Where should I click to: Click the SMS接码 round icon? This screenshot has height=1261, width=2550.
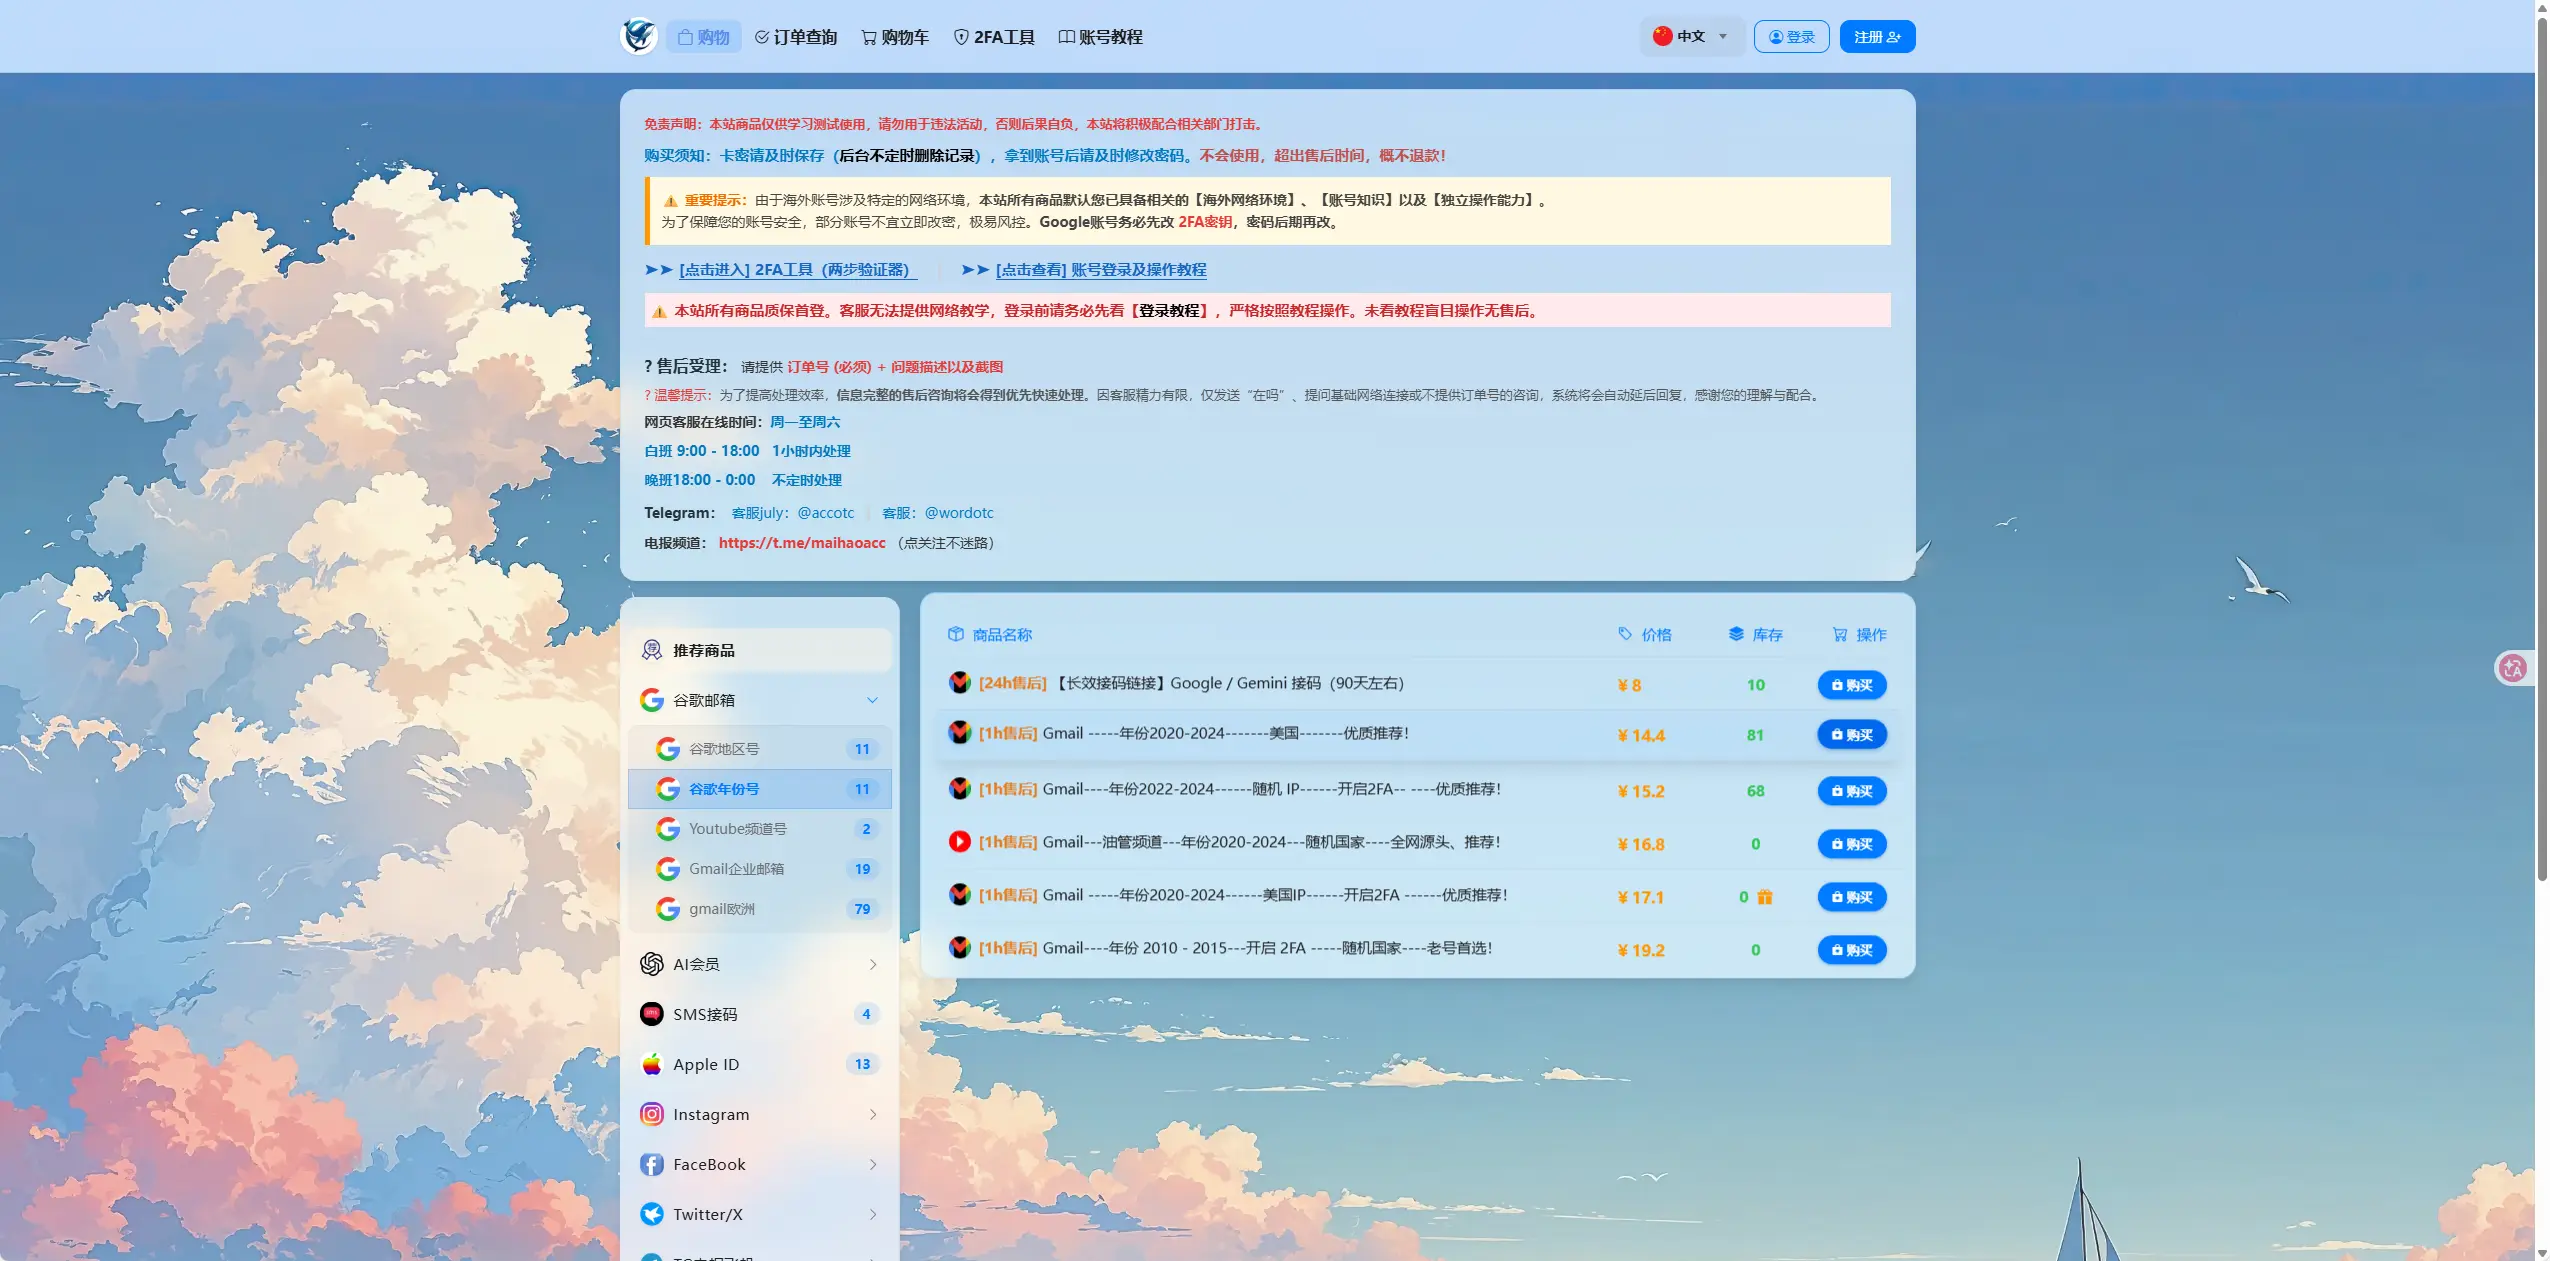click(652, 1014)
